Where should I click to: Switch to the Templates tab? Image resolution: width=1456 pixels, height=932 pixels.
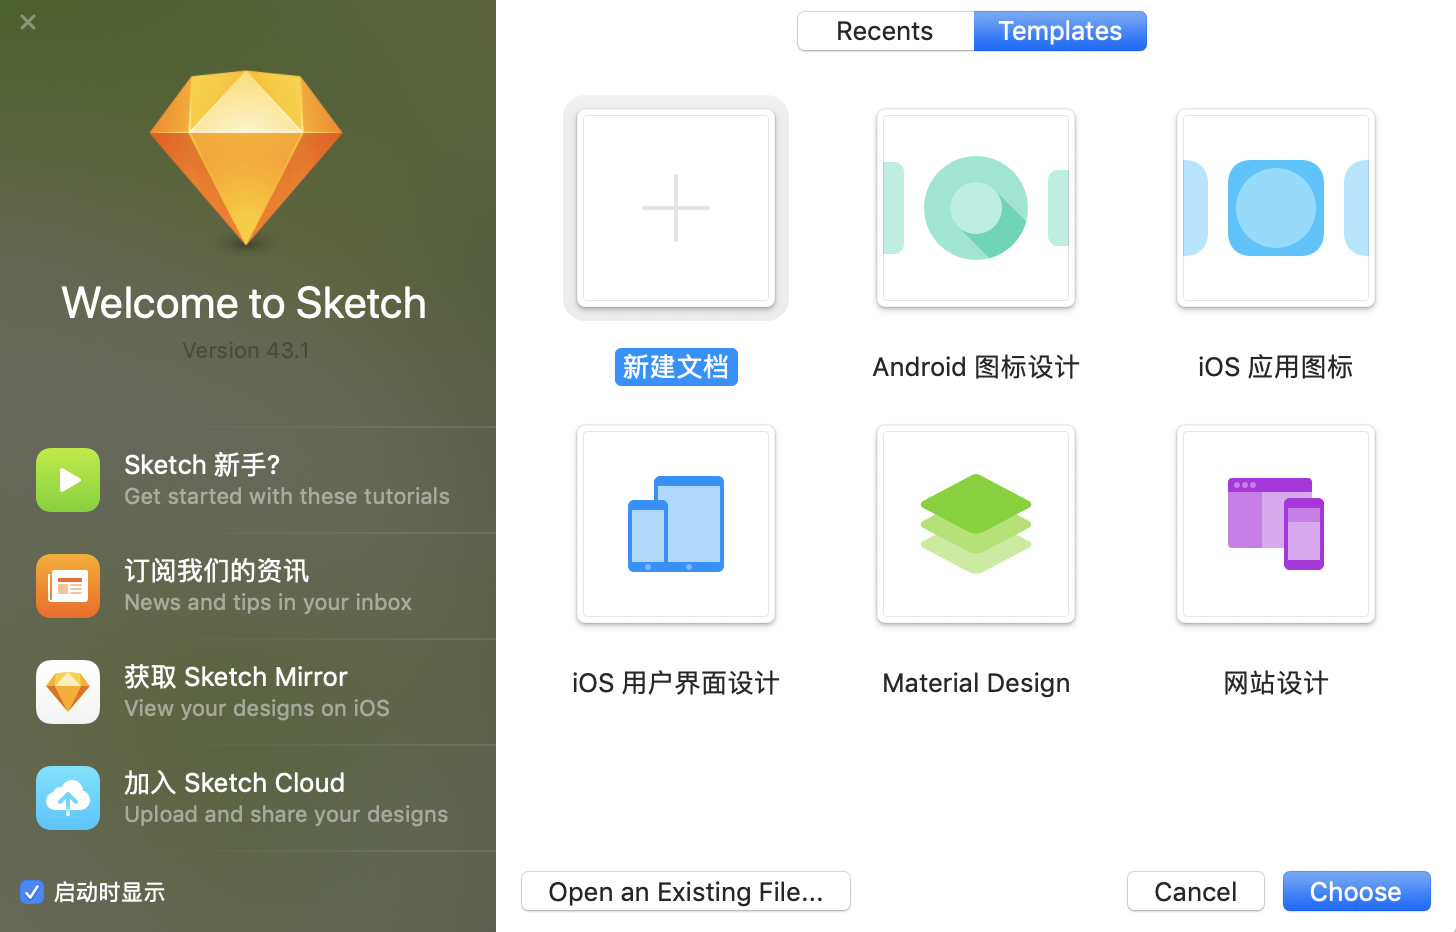1060,31
